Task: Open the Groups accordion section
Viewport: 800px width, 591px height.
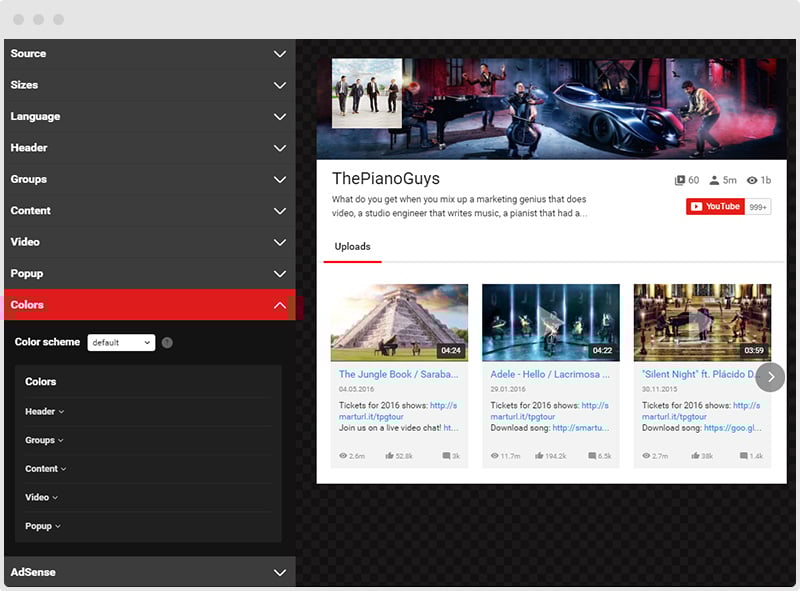Action: tap(149, 179)
